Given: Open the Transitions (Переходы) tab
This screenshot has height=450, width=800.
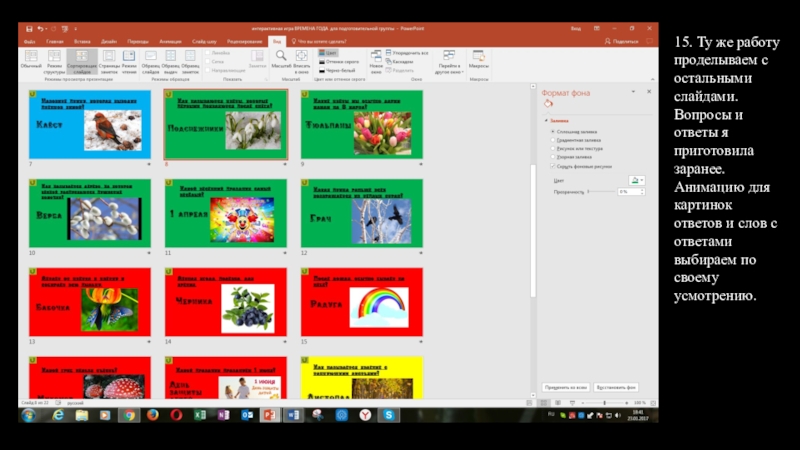Looking at the screenshot, I should tap(138, 42).
